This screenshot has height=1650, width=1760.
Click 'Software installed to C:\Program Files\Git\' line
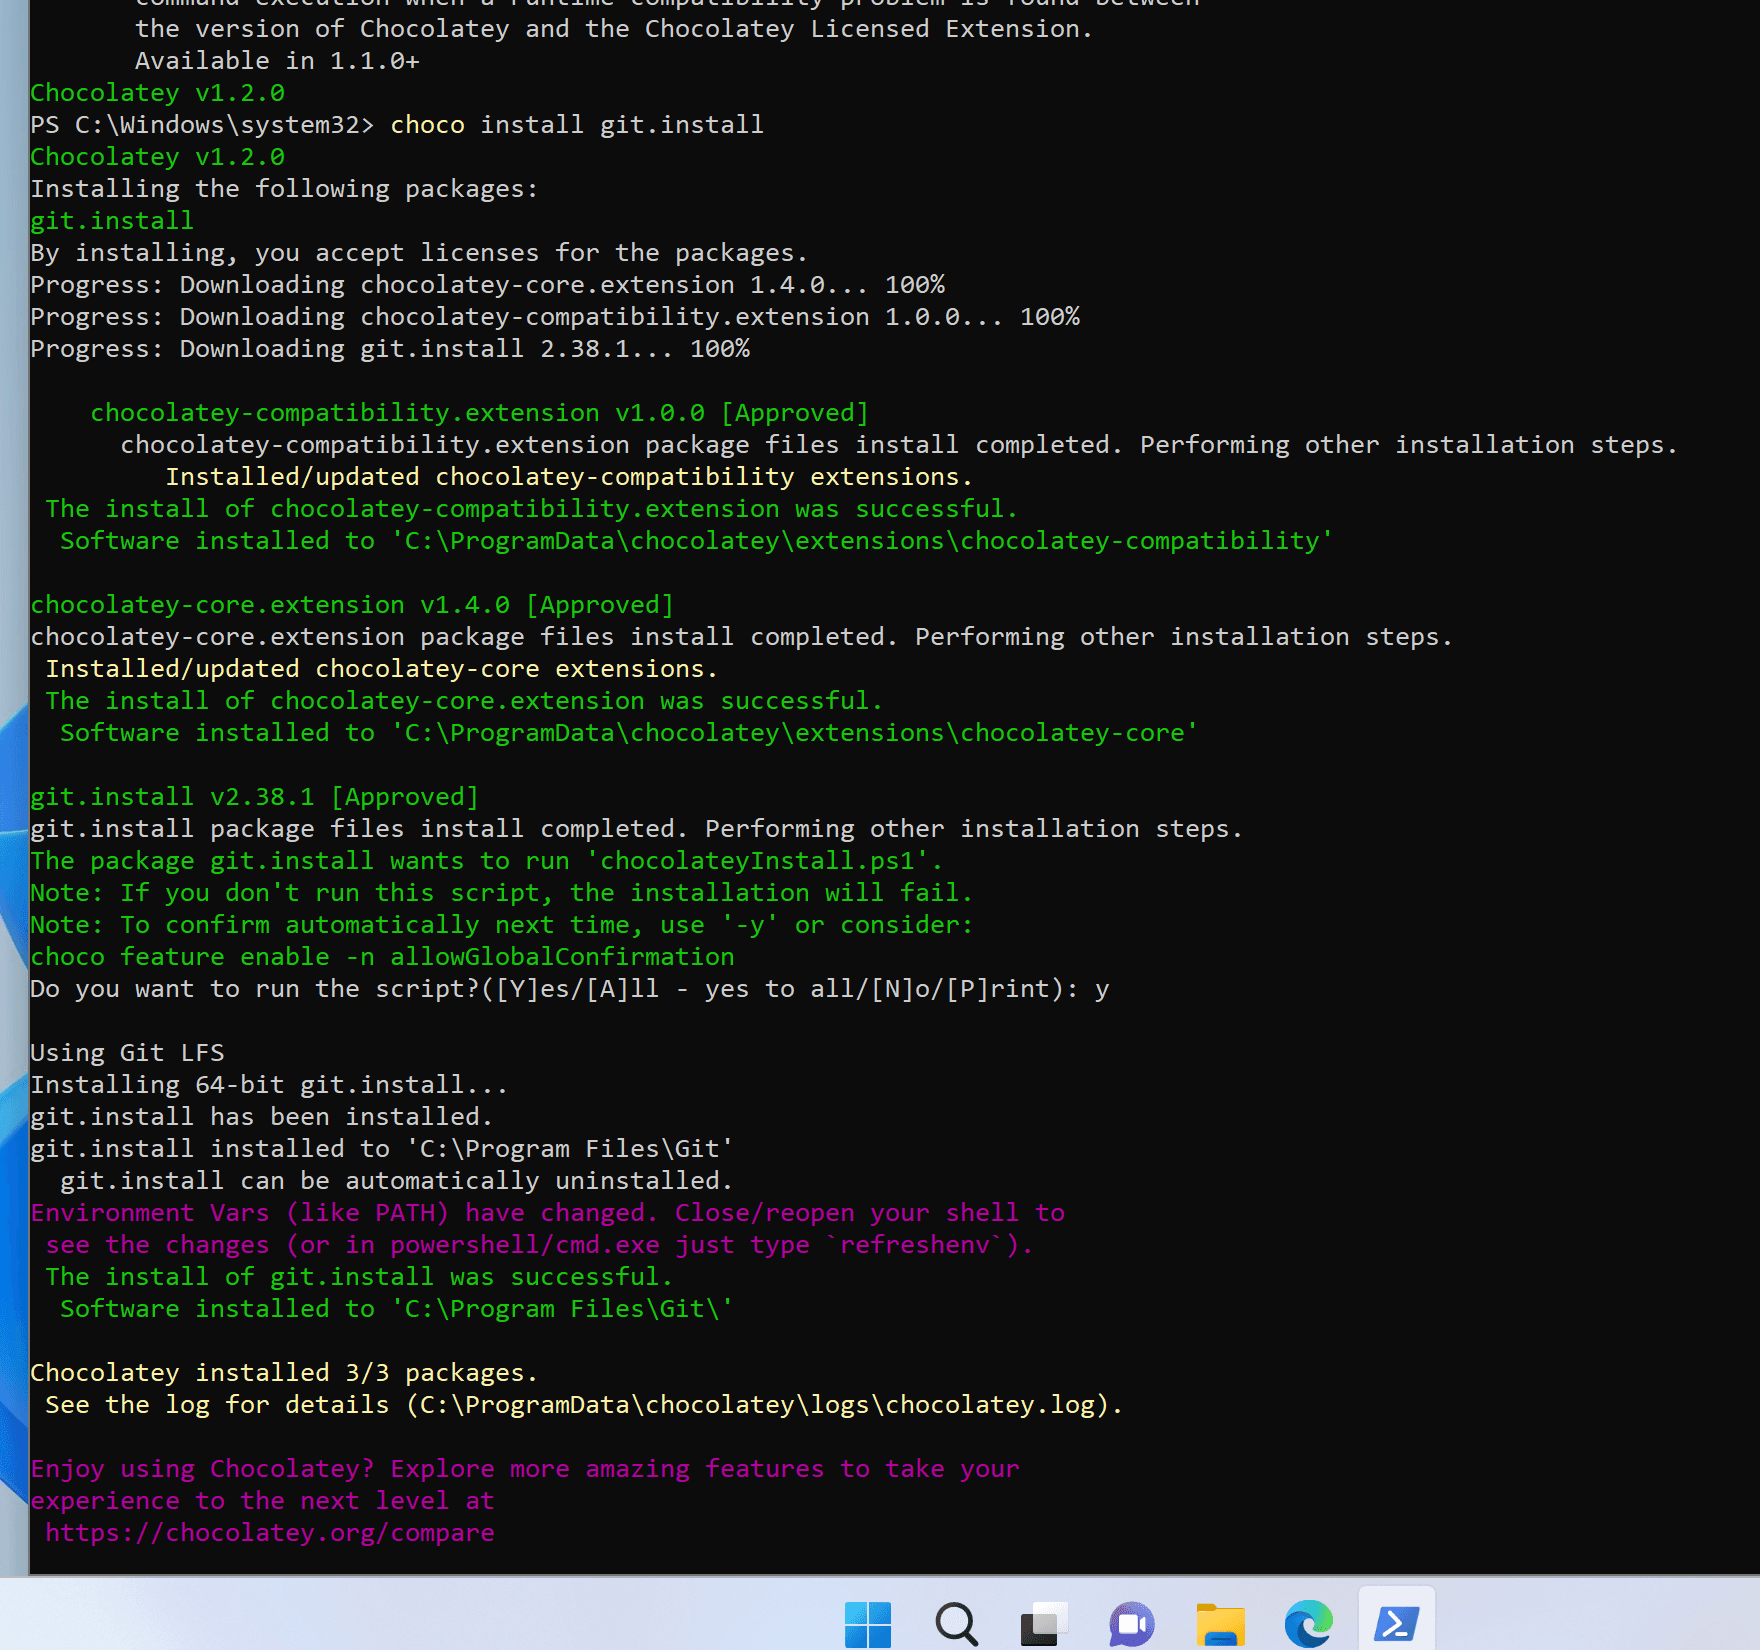point(396,1309)
